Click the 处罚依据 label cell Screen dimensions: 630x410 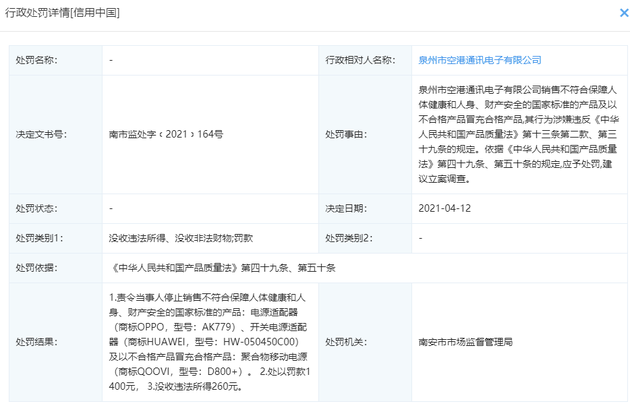56,268
